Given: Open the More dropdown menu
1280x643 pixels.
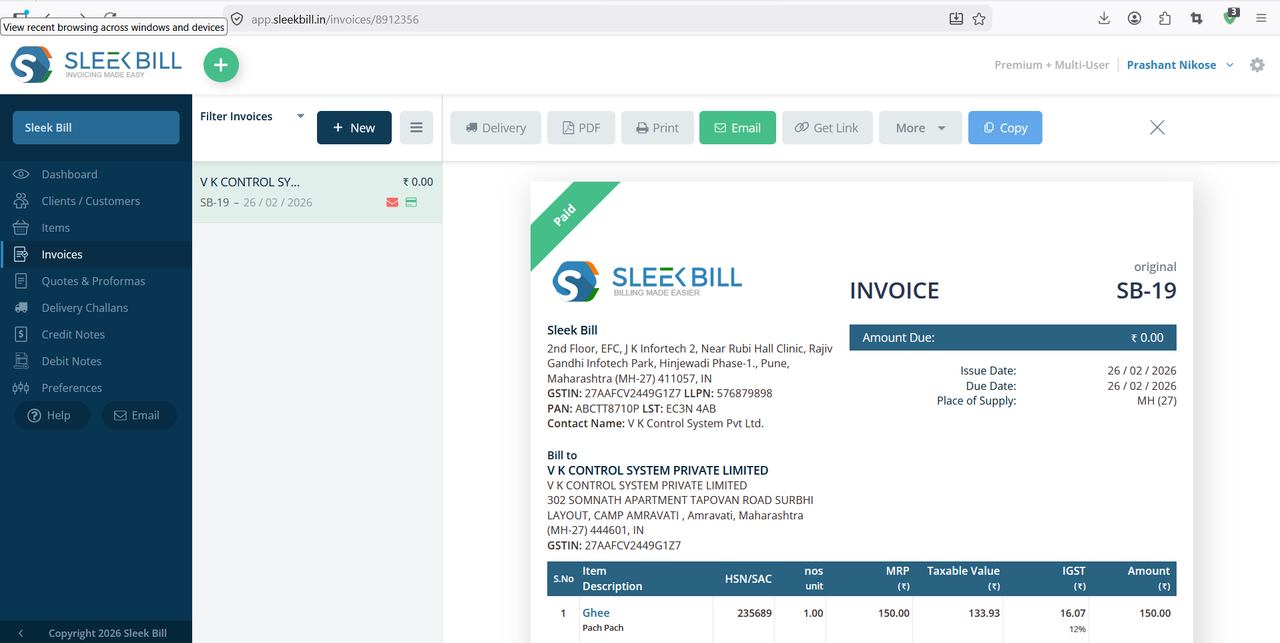Looking at the screenshot, I should 920,128.
